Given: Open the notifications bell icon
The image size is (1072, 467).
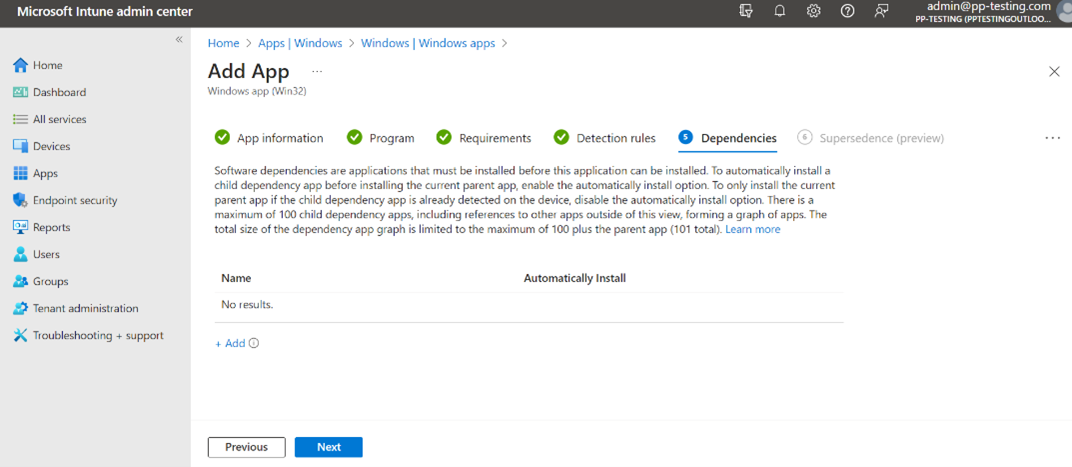Looking at the screenshot, I should click(x=779, y=11).
